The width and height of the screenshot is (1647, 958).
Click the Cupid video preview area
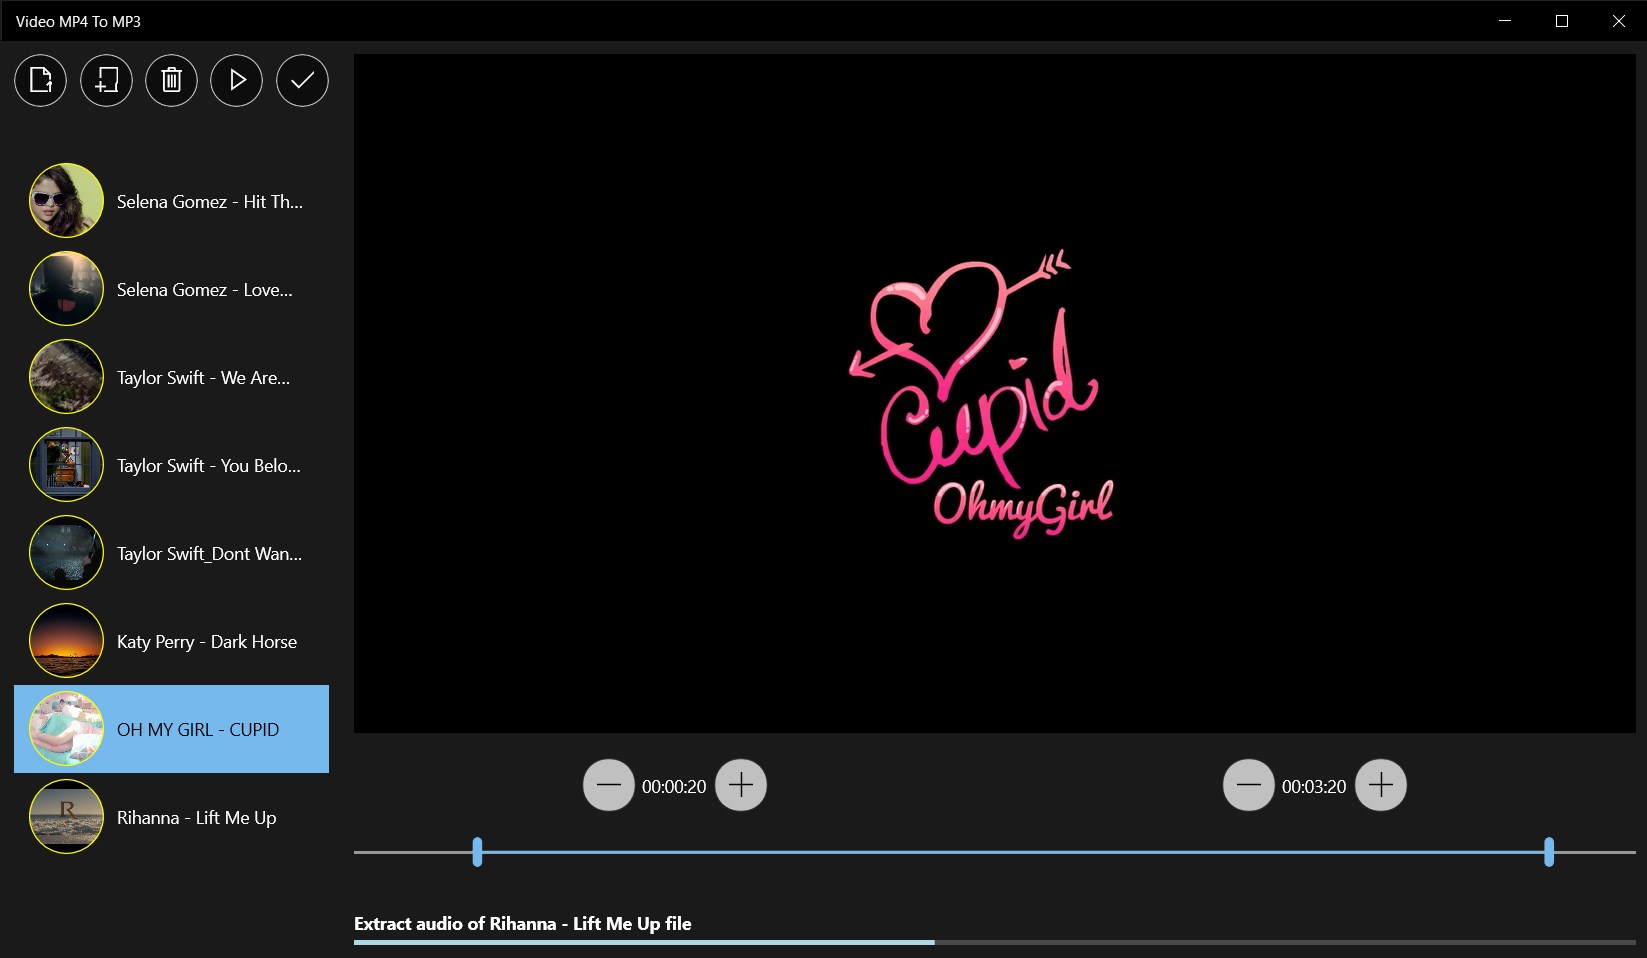point(995,393)
